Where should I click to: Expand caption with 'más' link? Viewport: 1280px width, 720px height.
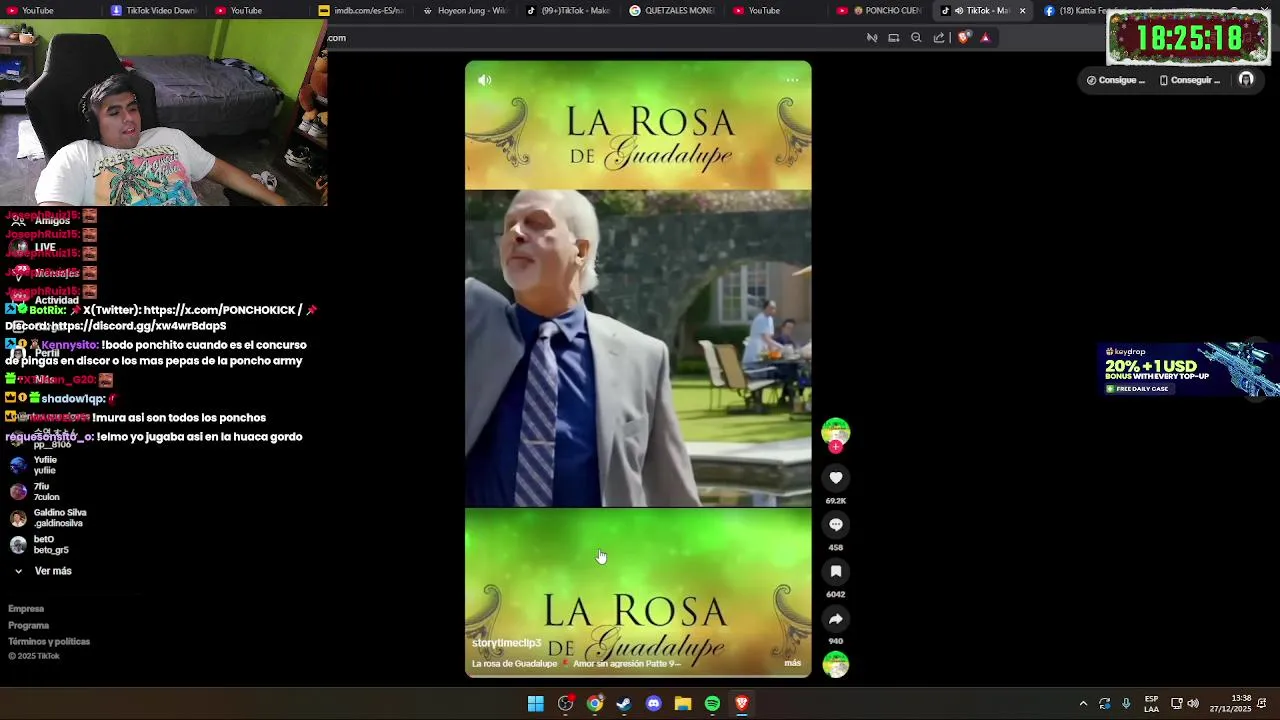coord(792,663)
